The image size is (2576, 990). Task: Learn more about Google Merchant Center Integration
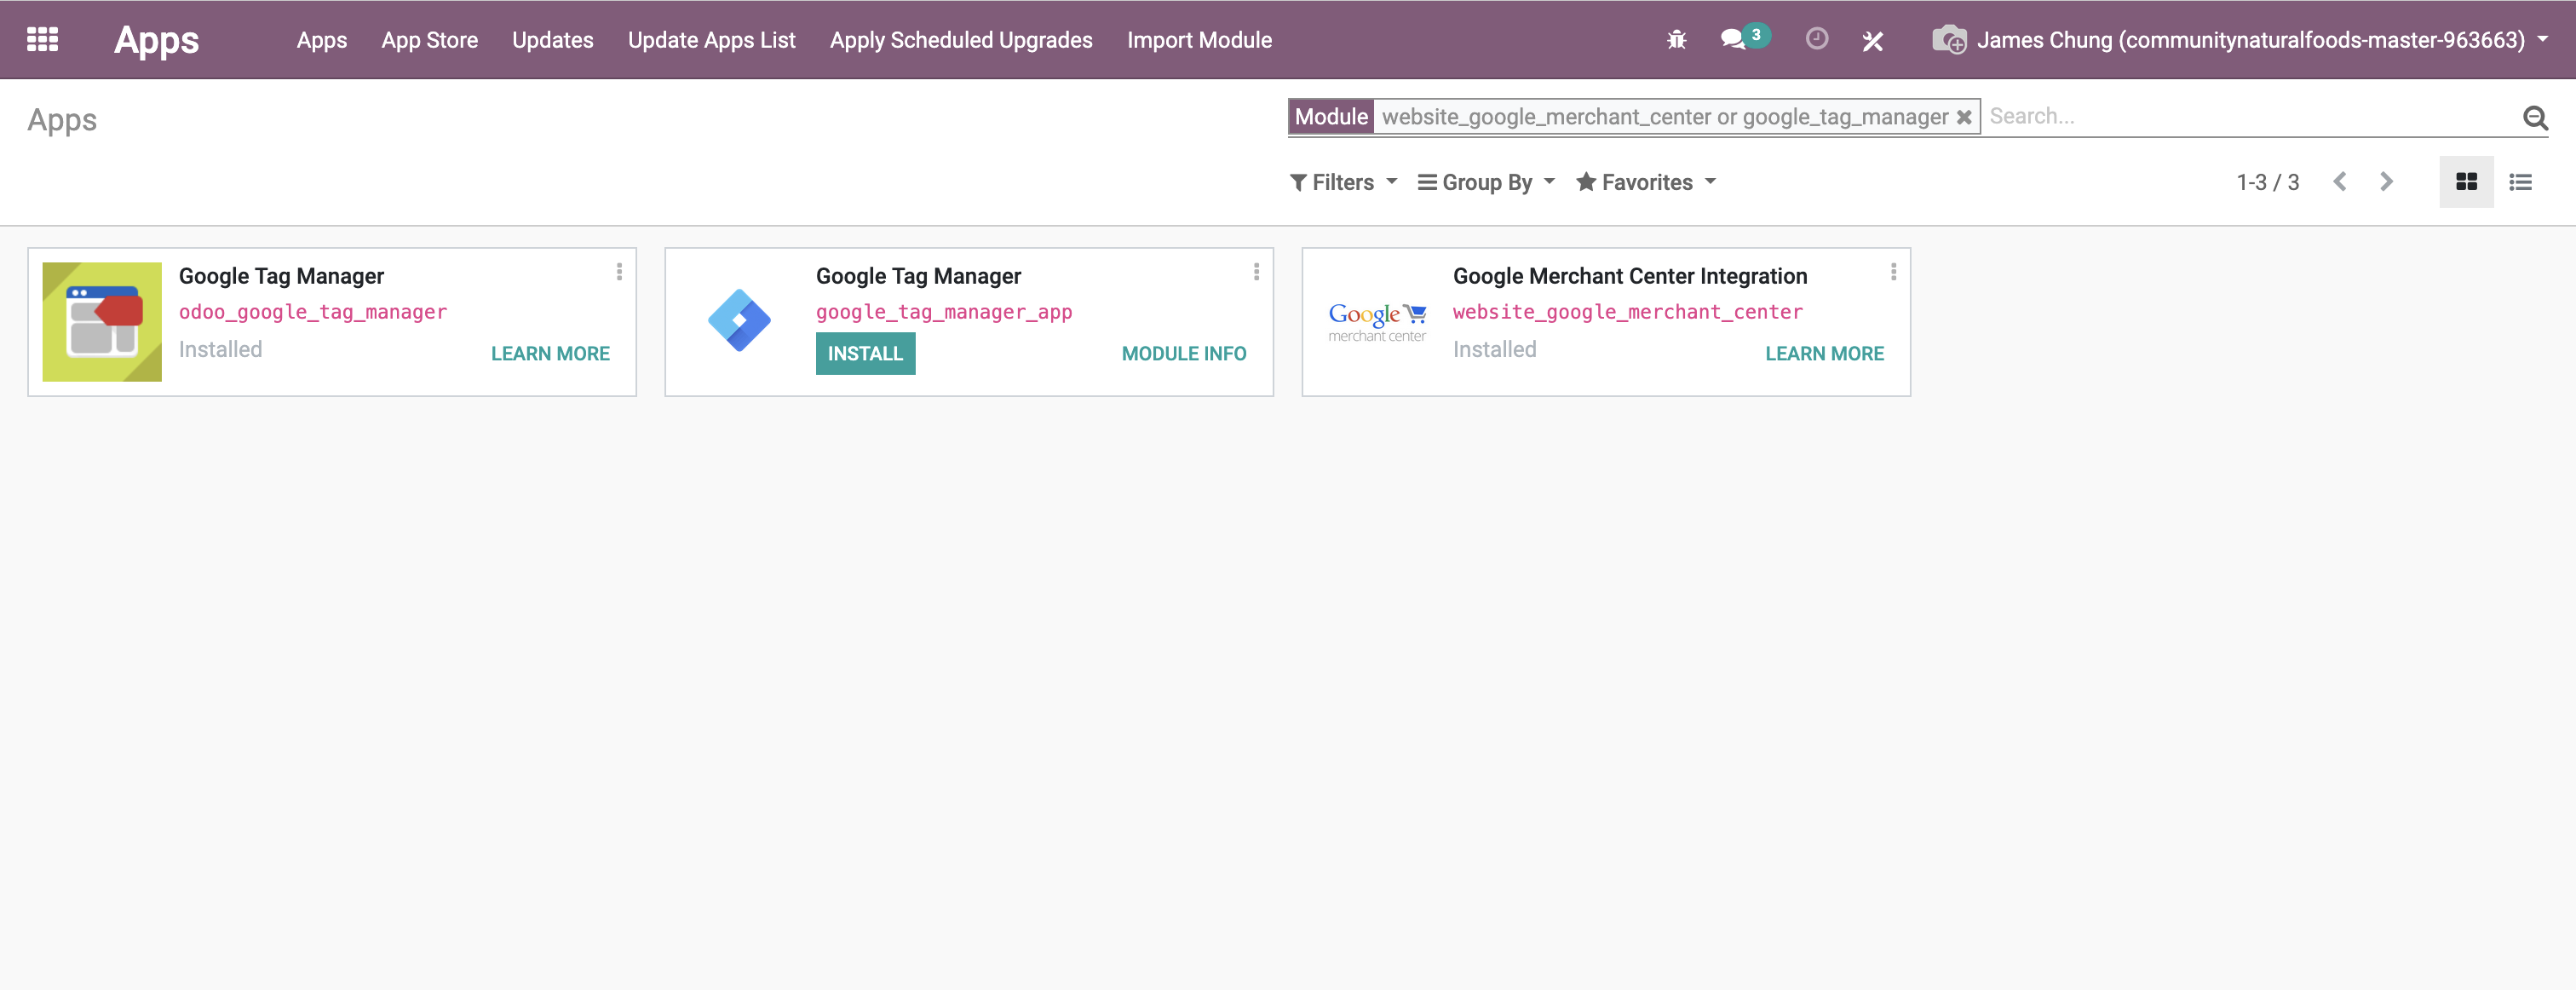point(1824,353)
